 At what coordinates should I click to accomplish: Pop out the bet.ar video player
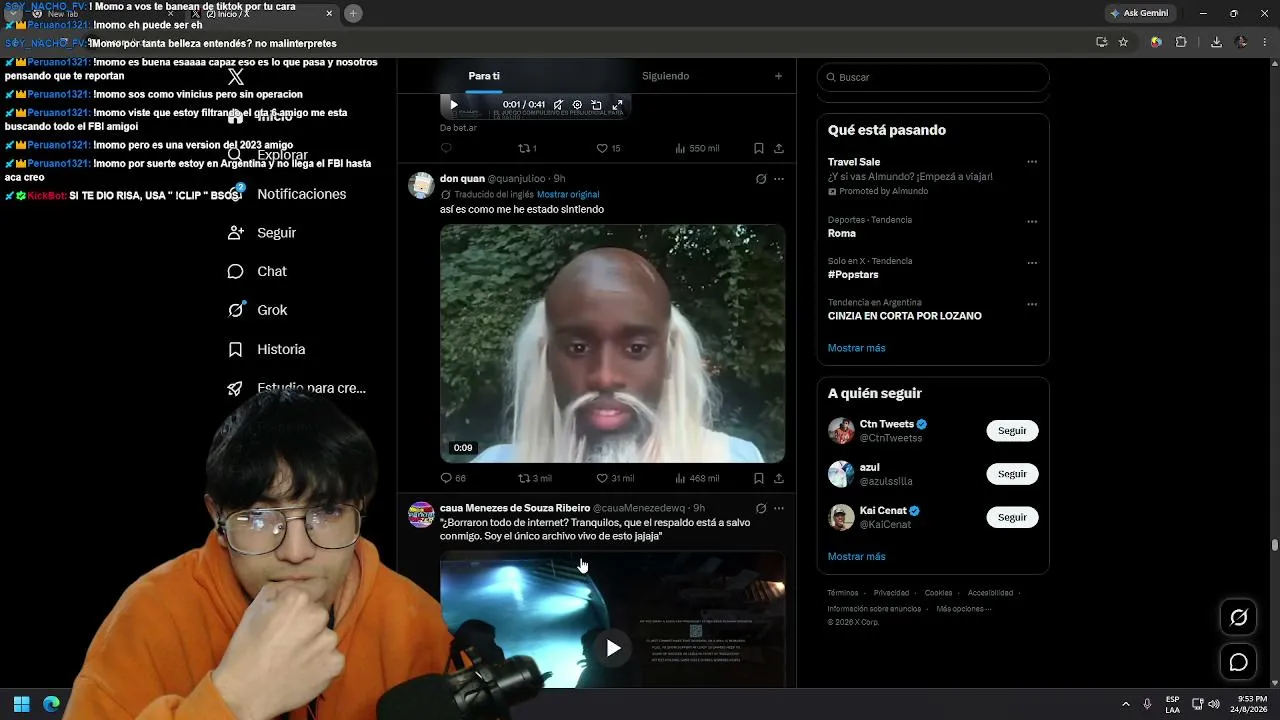[596, 105]
